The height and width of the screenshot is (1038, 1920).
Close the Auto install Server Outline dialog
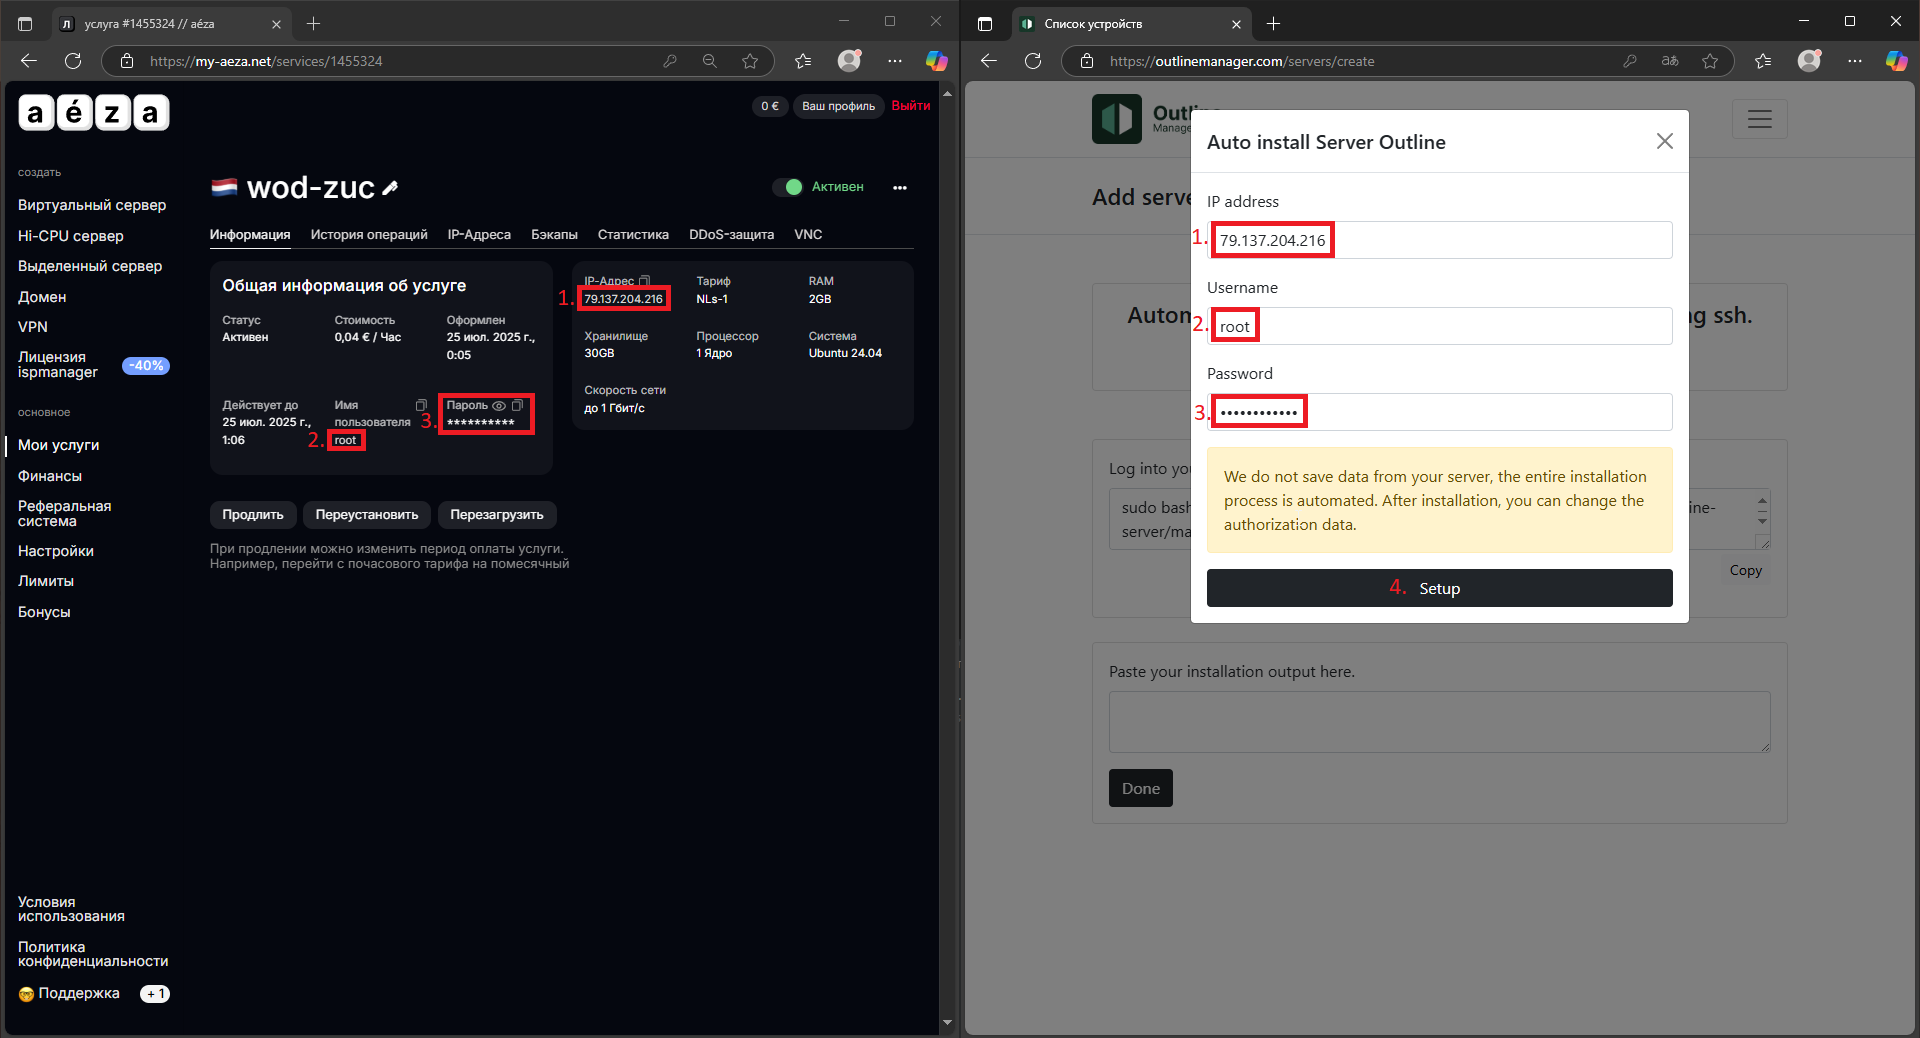(x=1664, y=142)
